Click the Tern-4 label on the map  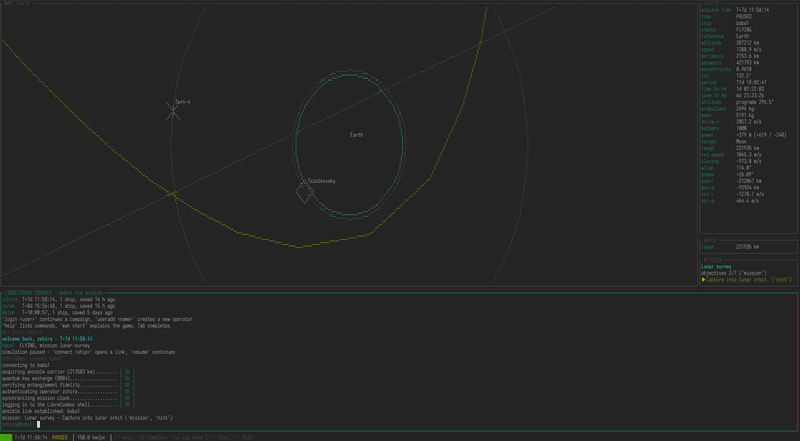tap(183, 102)
